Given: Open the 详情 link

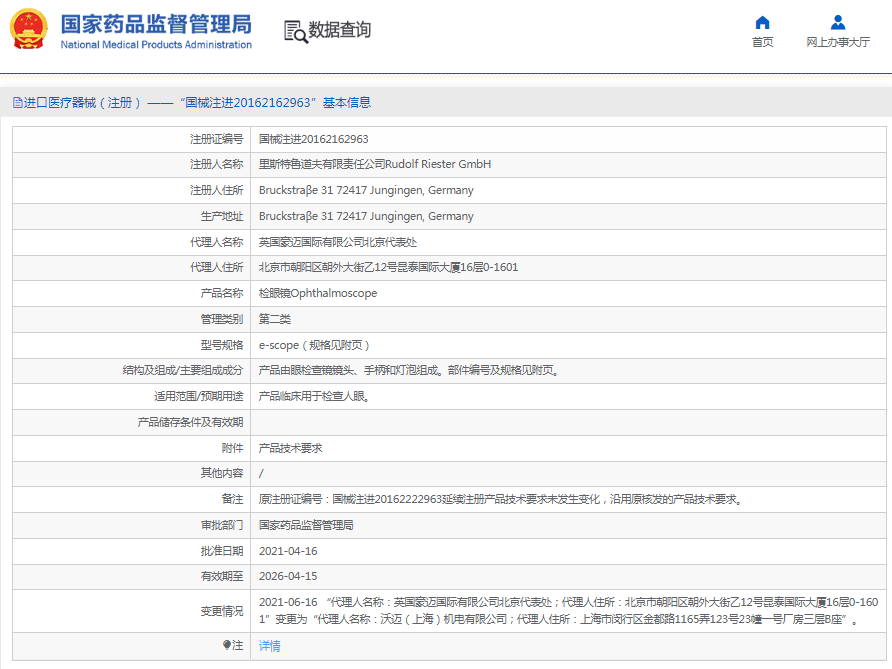Looking at the screenshot, I should pos(270,646).
